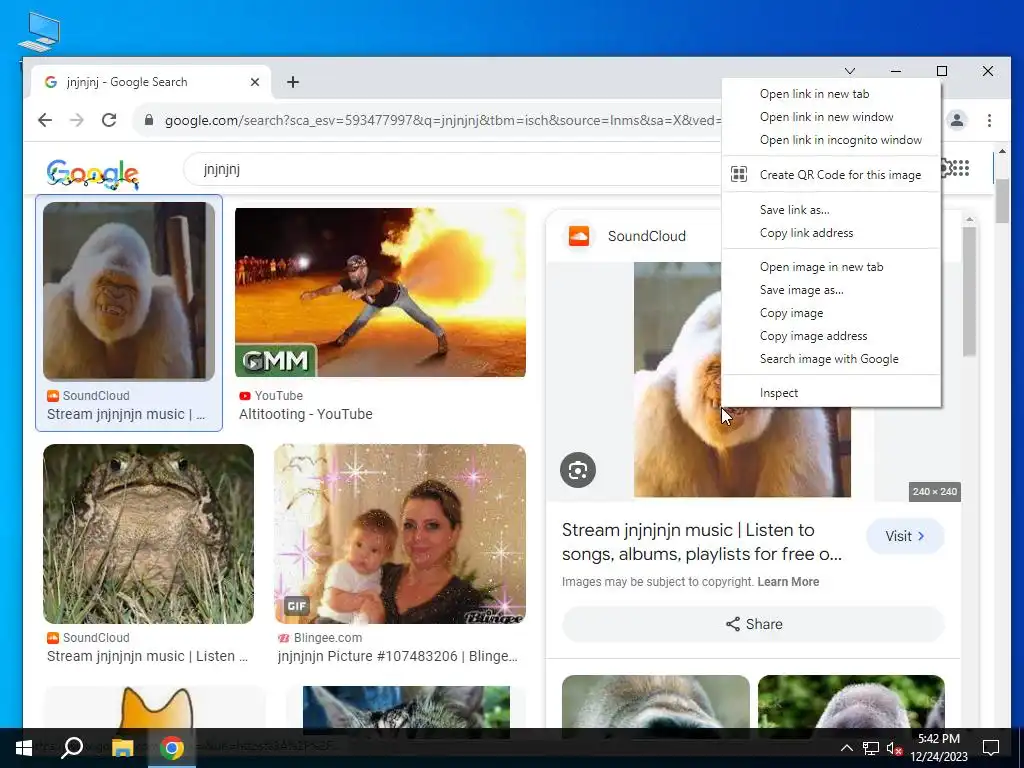
Task: Choose Save image as...
Action: 831,290
